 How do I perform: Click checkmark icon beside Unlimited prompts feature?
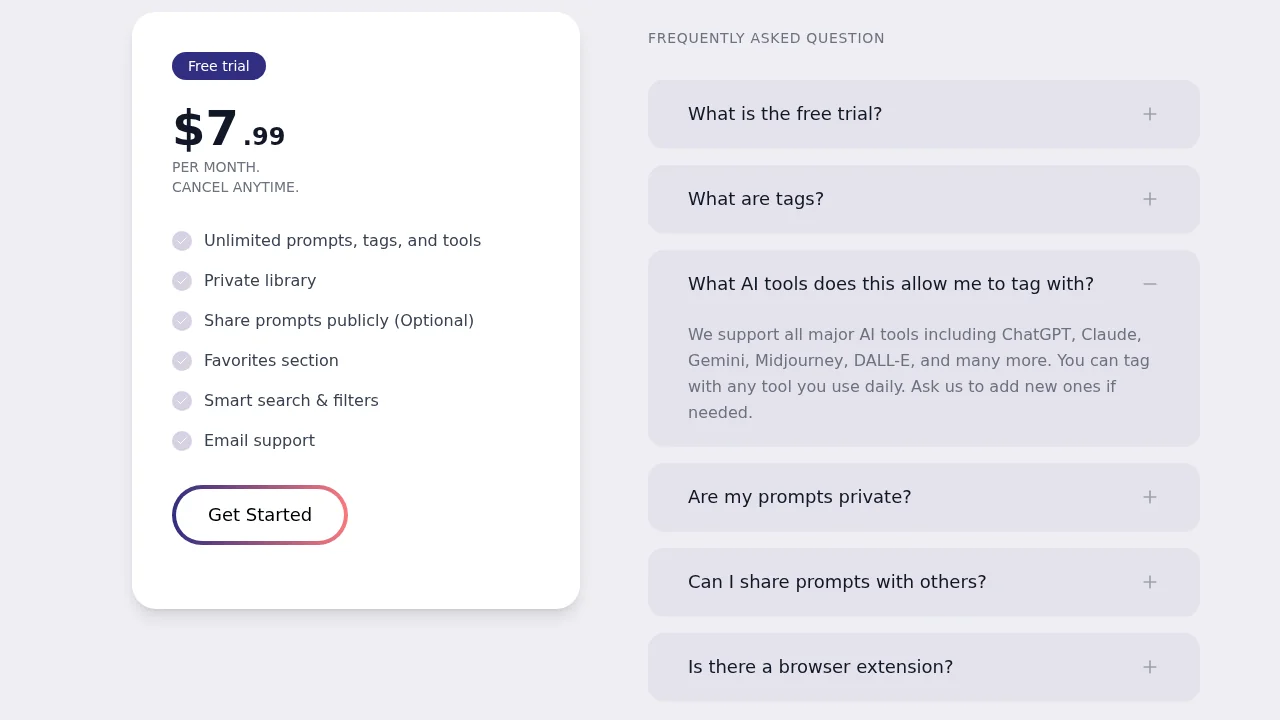point(182,241)
